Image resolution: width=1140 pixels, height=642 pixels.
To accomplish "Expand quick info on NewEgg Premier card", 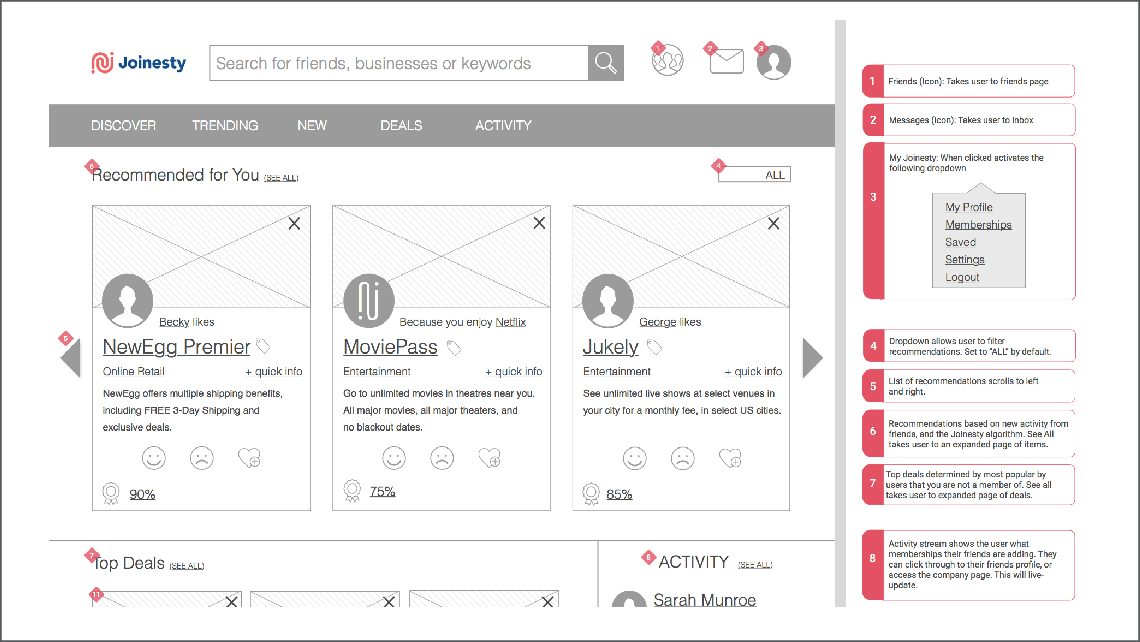I will 273,372.
